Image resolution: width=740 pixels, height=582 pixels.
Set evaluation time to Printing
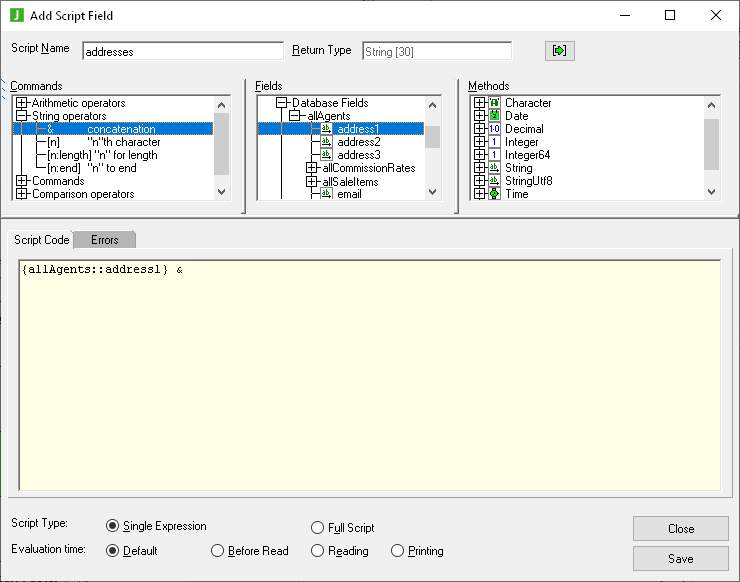(x=398, y=551)
